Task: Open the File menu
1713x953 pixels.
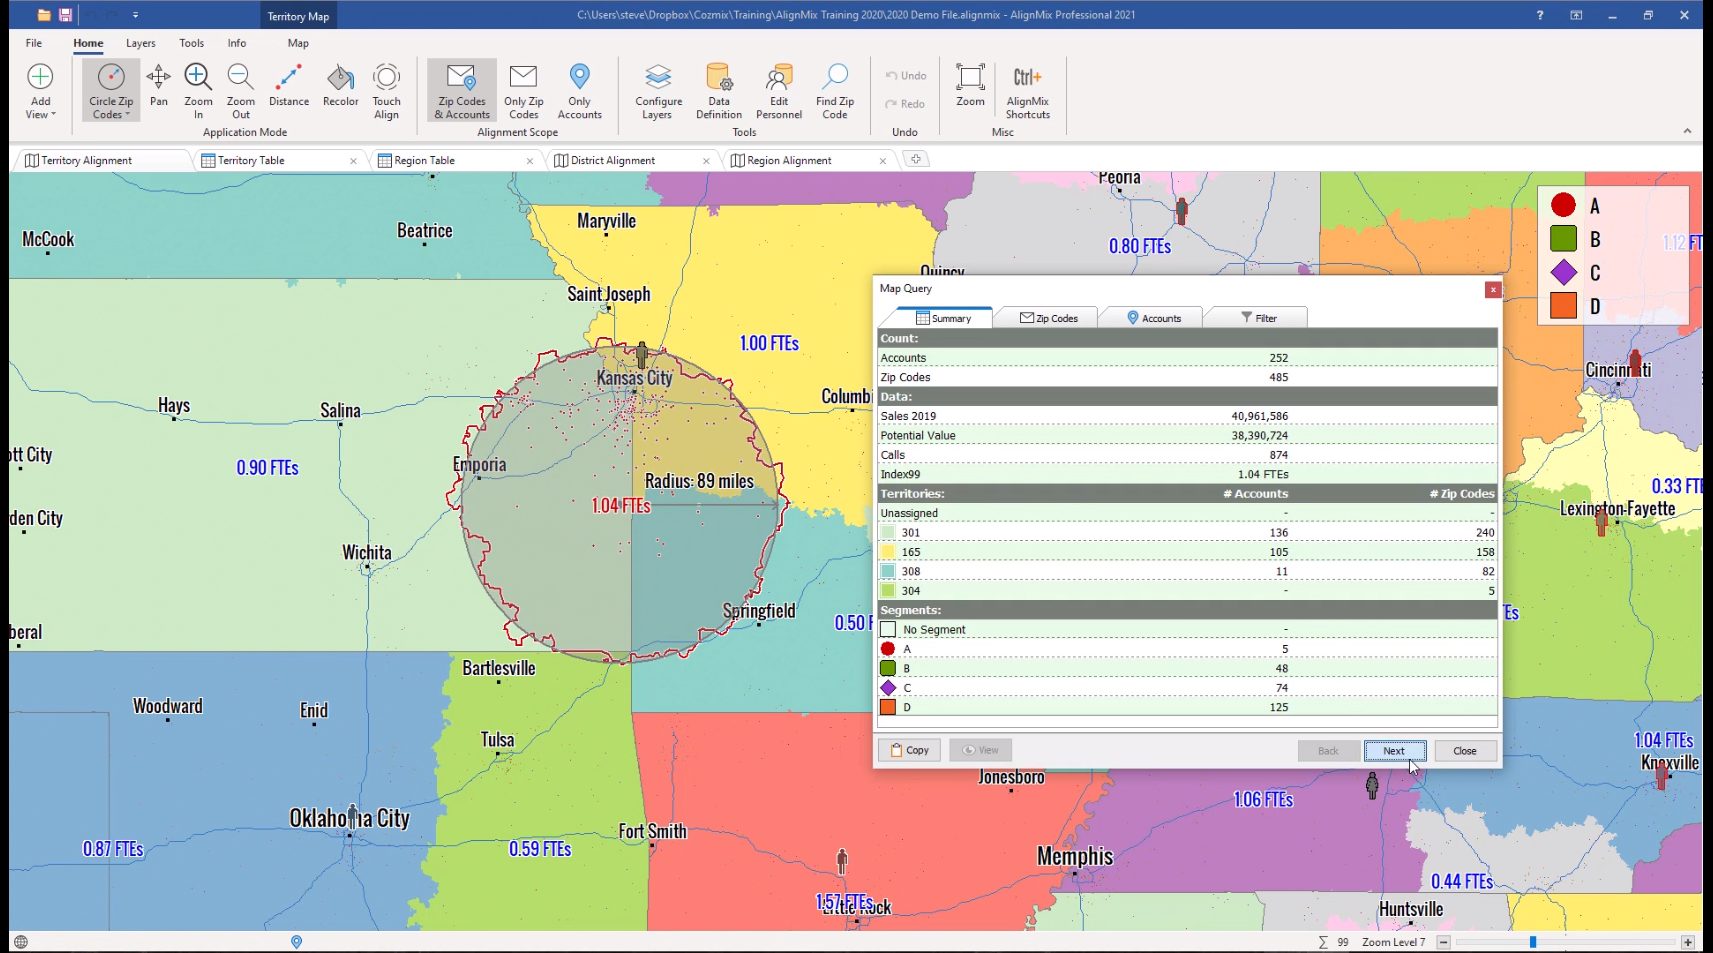Action: click(x=34, y=43)
